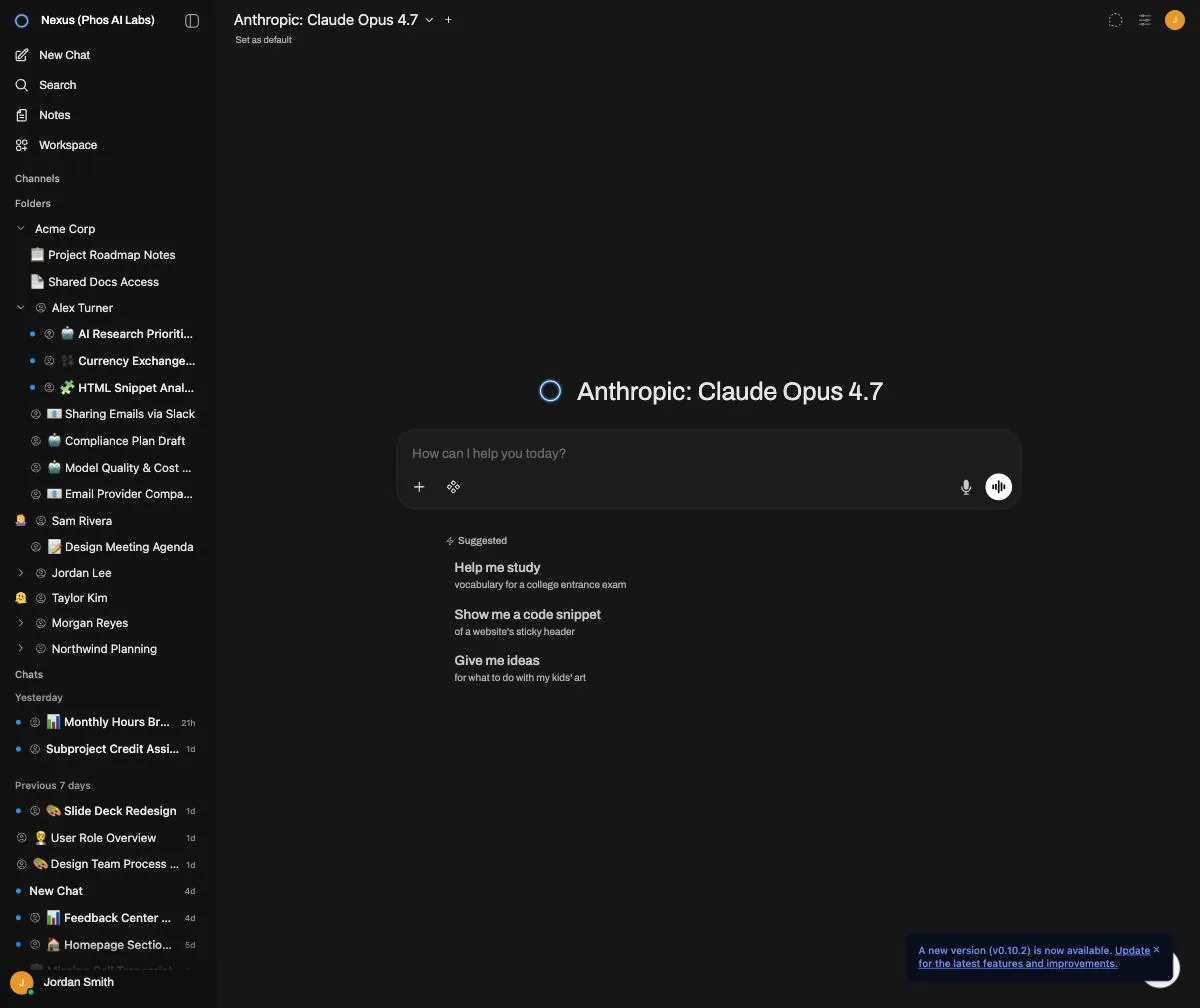Open Currency Exchange chat
Viewport: 1200px width, 1008px height.
coord(116,361)
